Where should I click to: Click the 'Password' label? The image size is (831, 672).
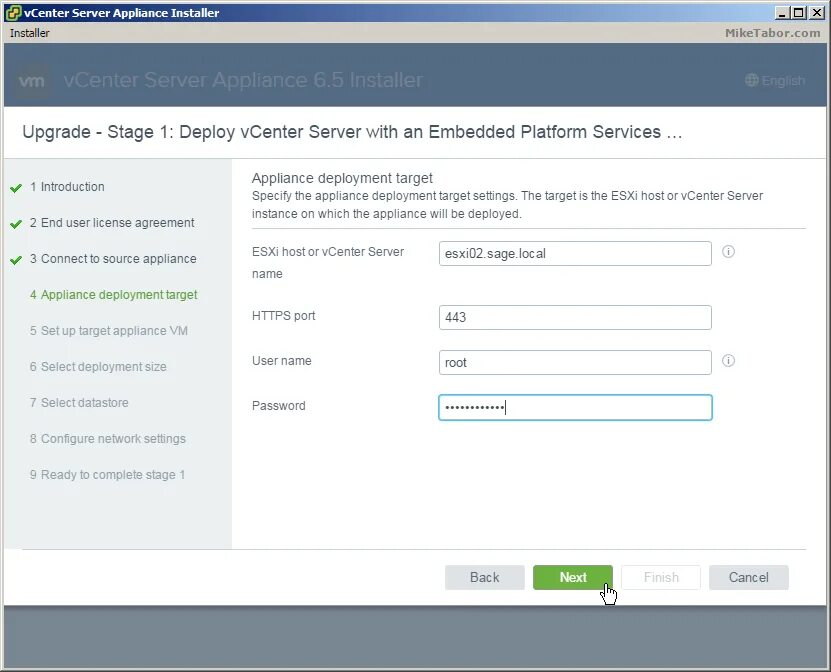pyautogui.click(x=278, y=406)
